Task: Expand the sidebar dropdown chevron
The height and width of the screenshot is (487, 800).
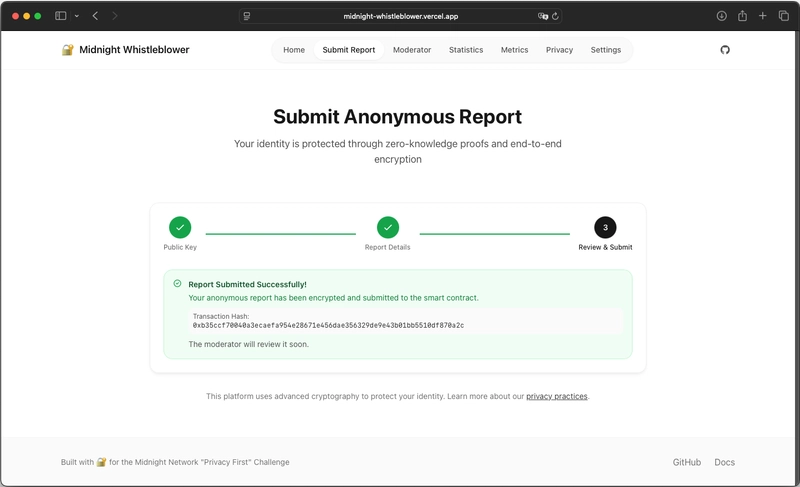Action: pyautogui.click(x=76, y=16)
